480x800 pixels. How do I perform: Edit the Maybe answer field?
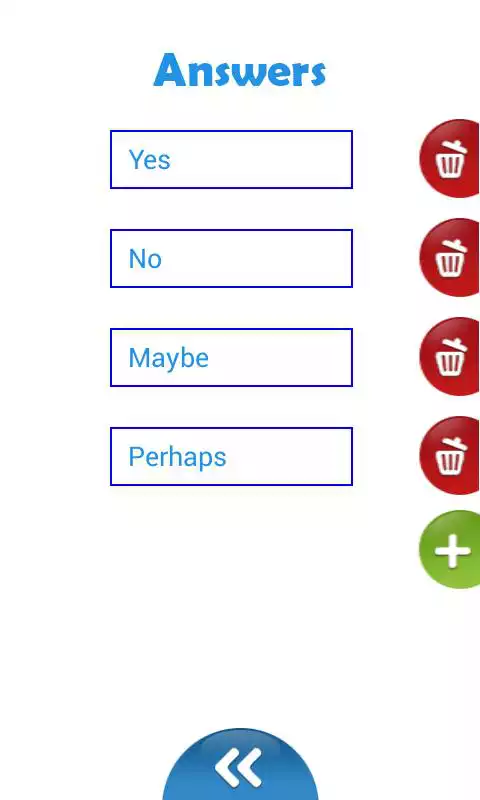tap(231, 358)
